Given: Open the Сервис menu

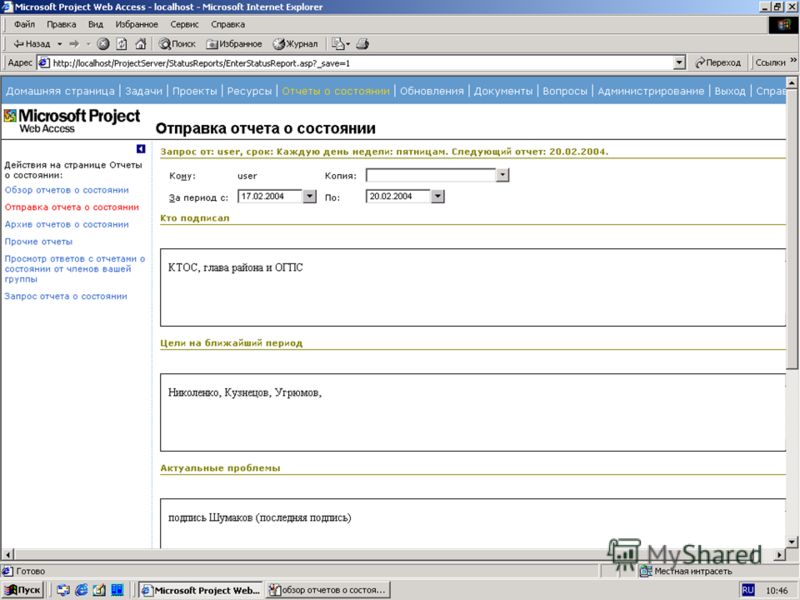Looking at the screenshot, I should (184, 24).
